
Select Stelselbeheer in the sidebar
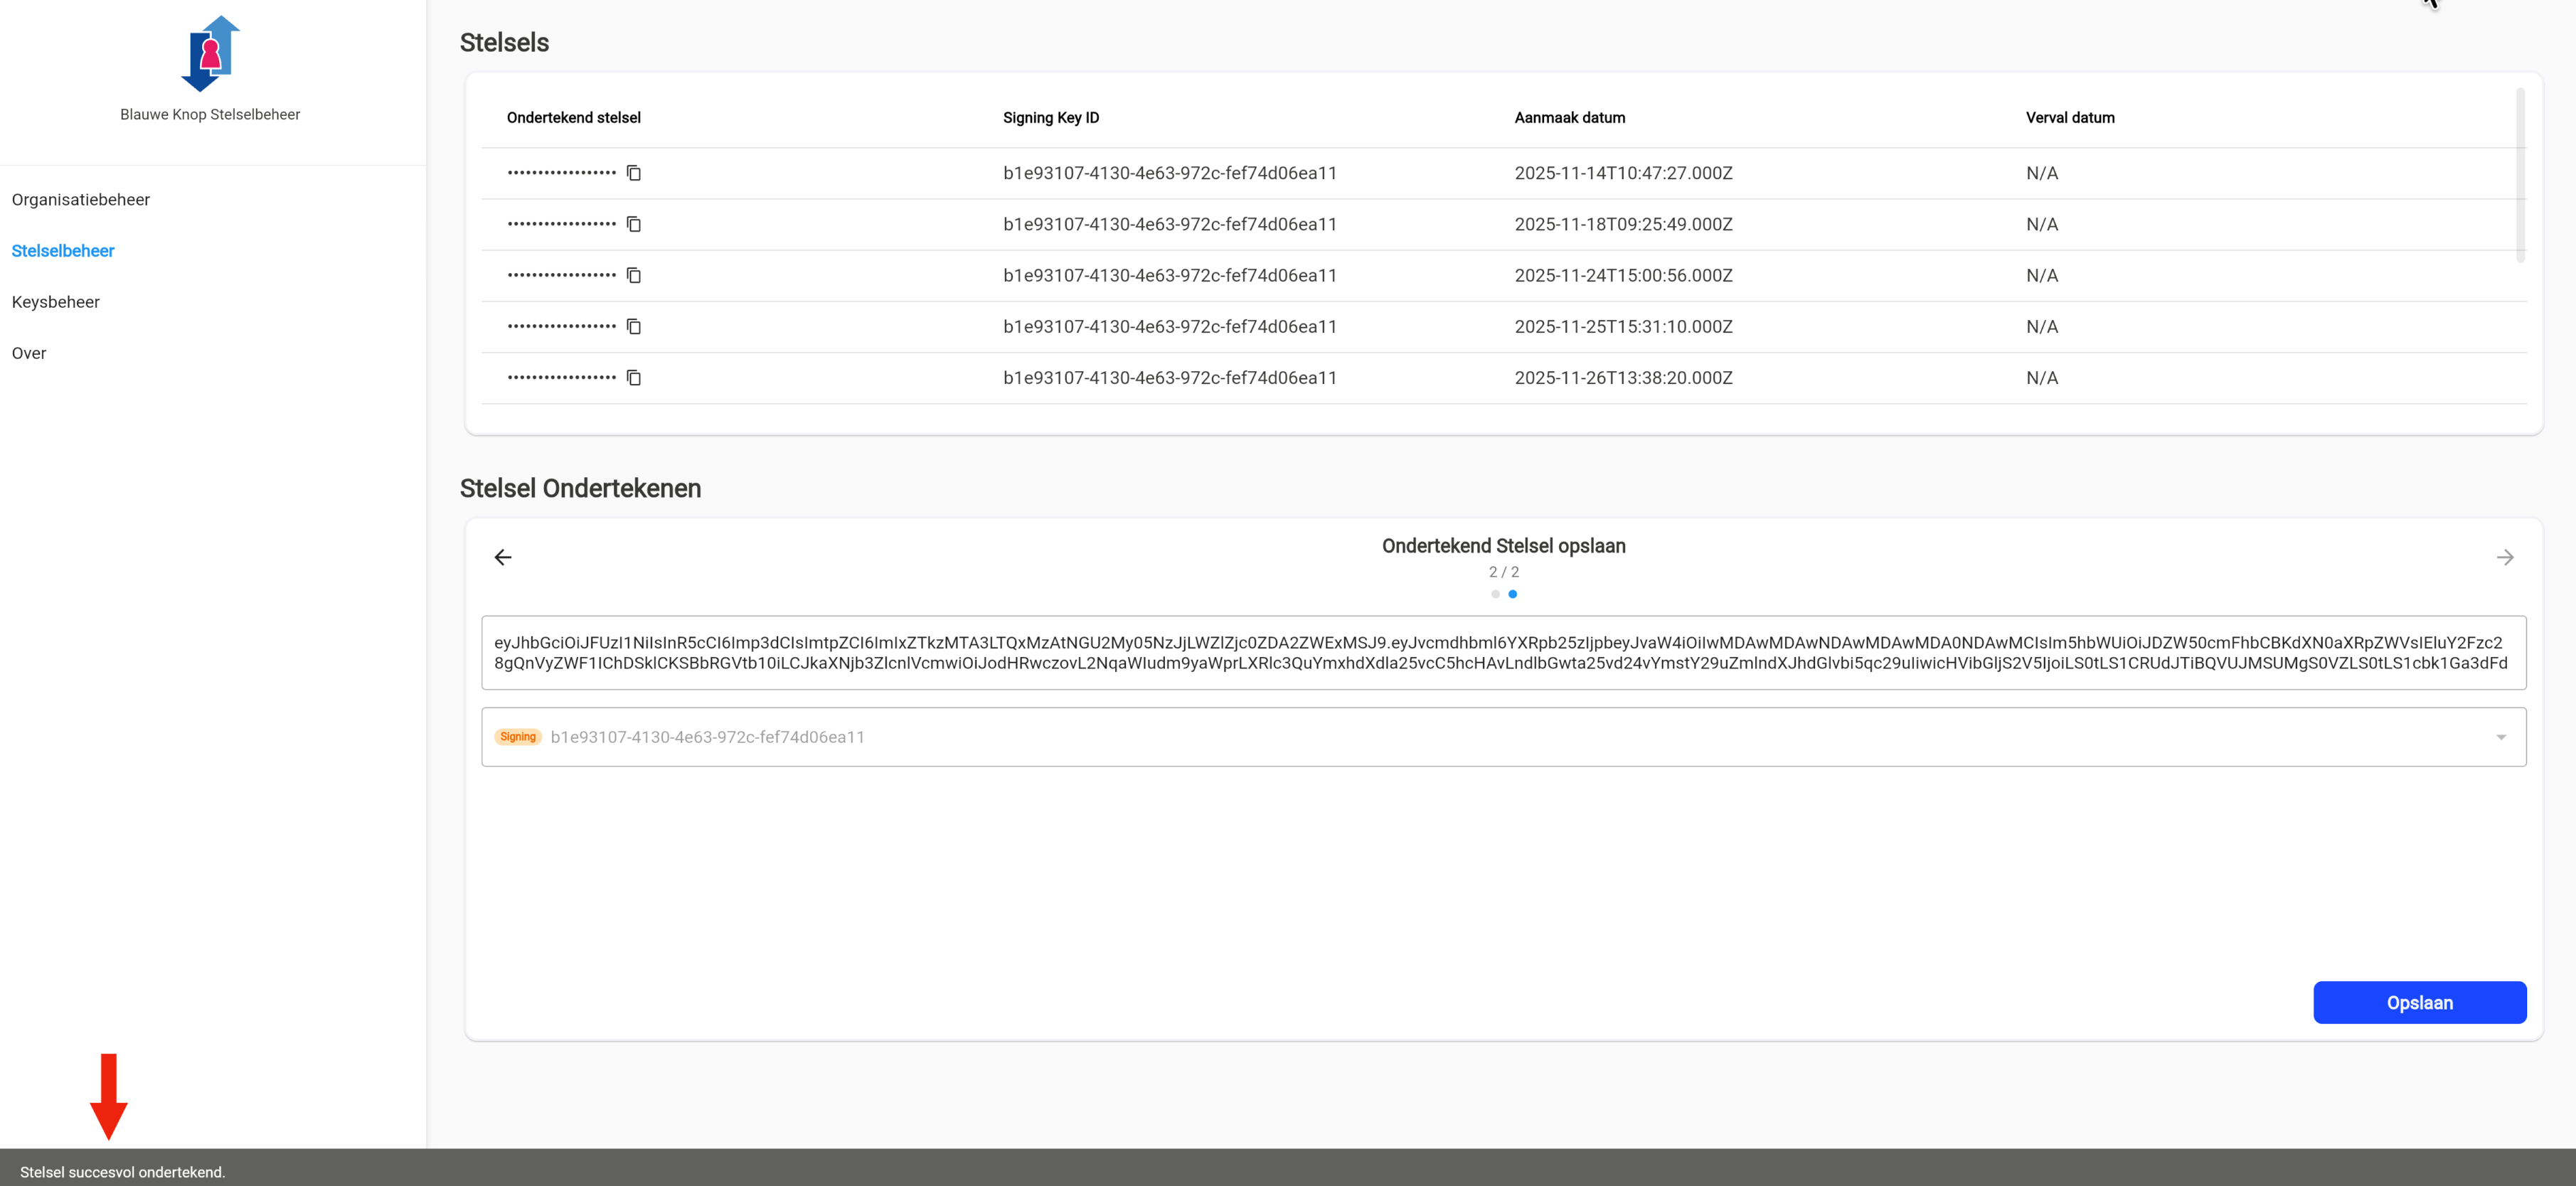[63, 250]
